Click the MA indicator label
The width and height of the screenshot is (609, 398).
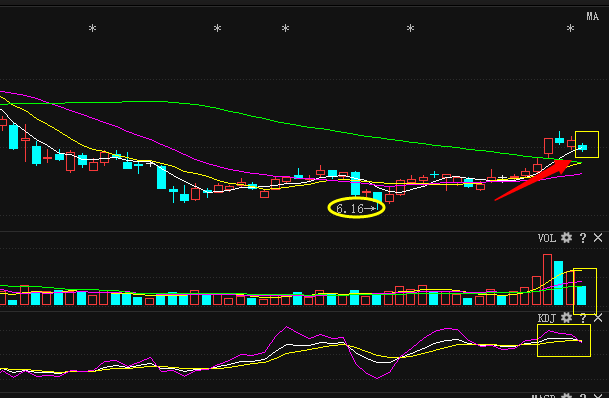tap(592, 16)
